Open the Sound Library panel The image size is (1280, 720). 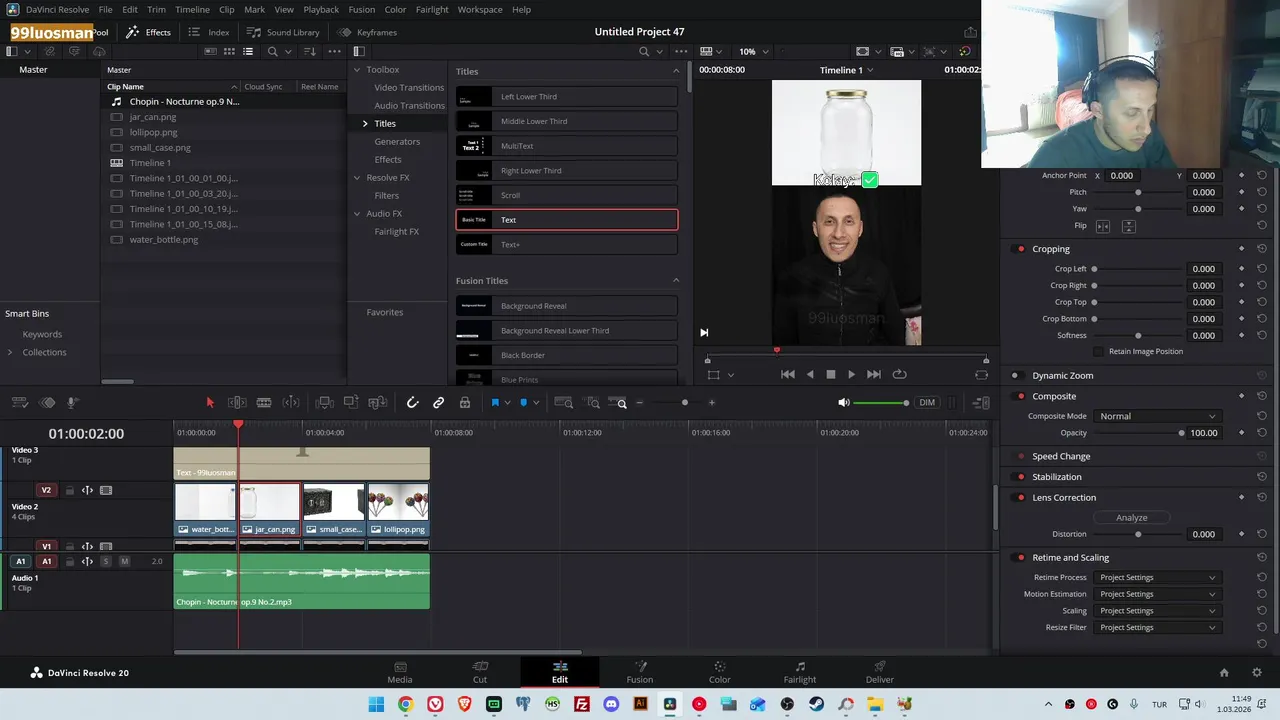pyautogui.click(x=283, y=32)
